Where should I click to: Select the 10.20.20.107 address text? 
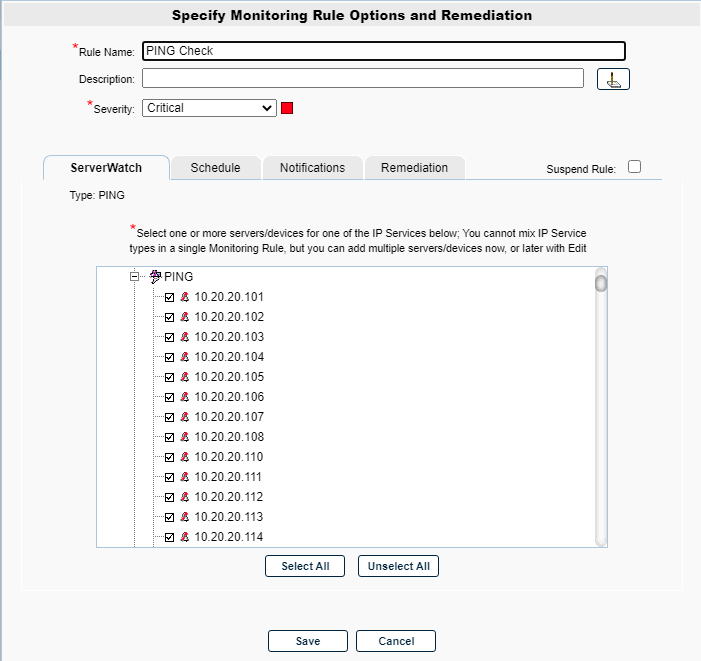tap(229, 417)
